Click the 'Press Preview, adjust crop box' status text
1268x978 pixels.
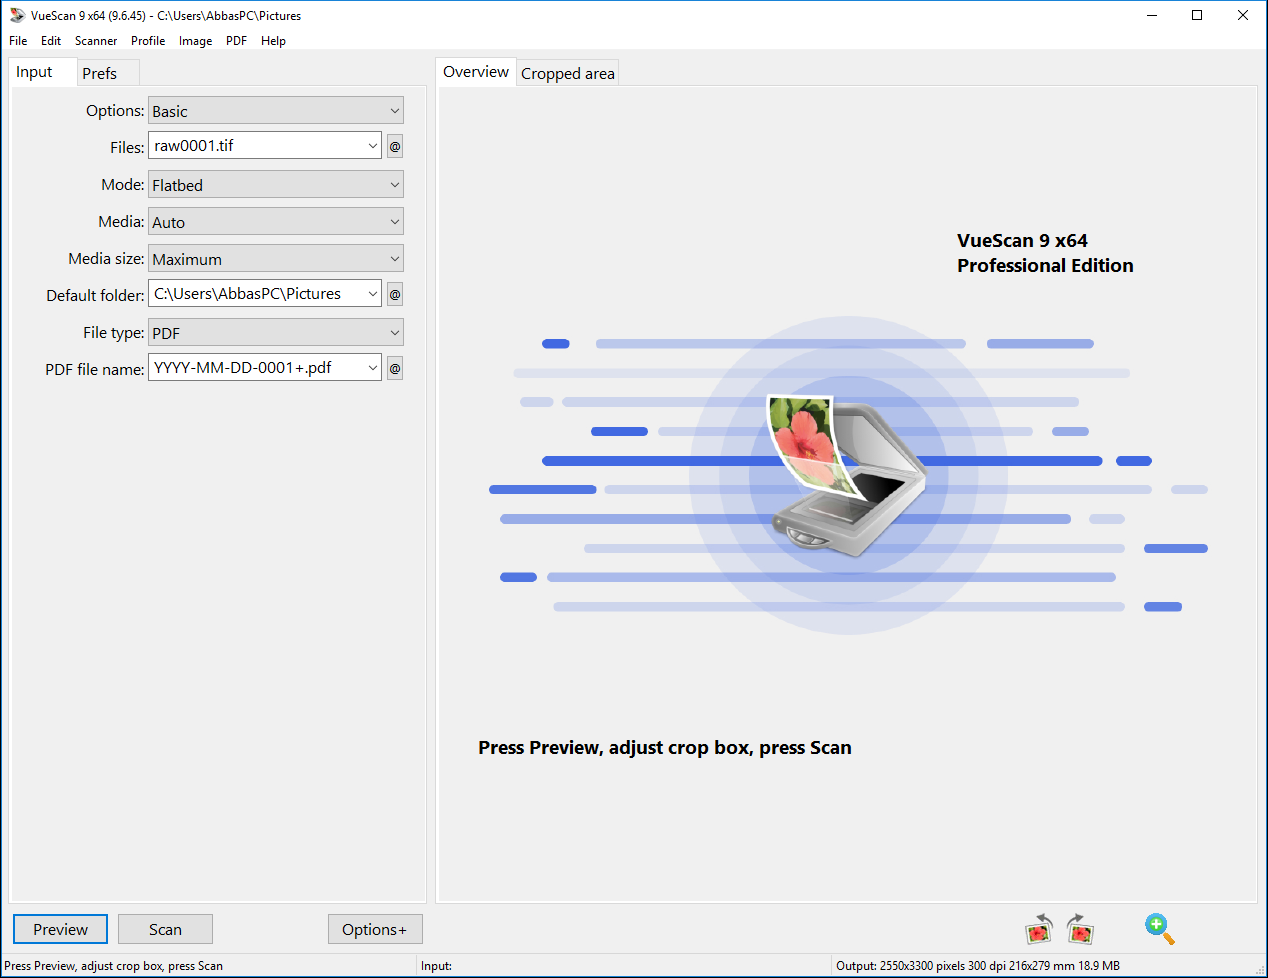[x=113, y=966]
